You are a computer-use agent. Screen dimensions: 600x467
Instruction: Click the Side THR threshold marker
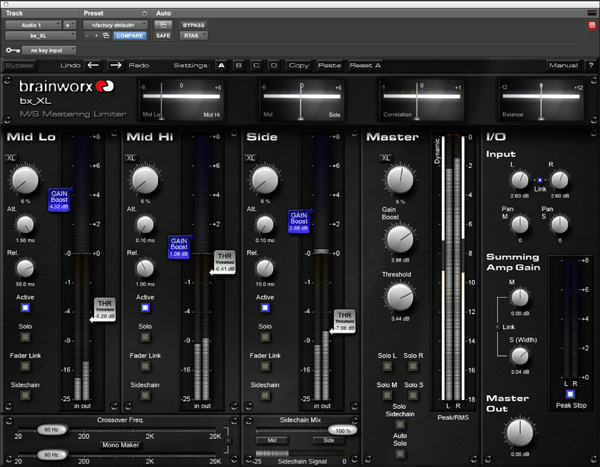[x=344, y=321]
